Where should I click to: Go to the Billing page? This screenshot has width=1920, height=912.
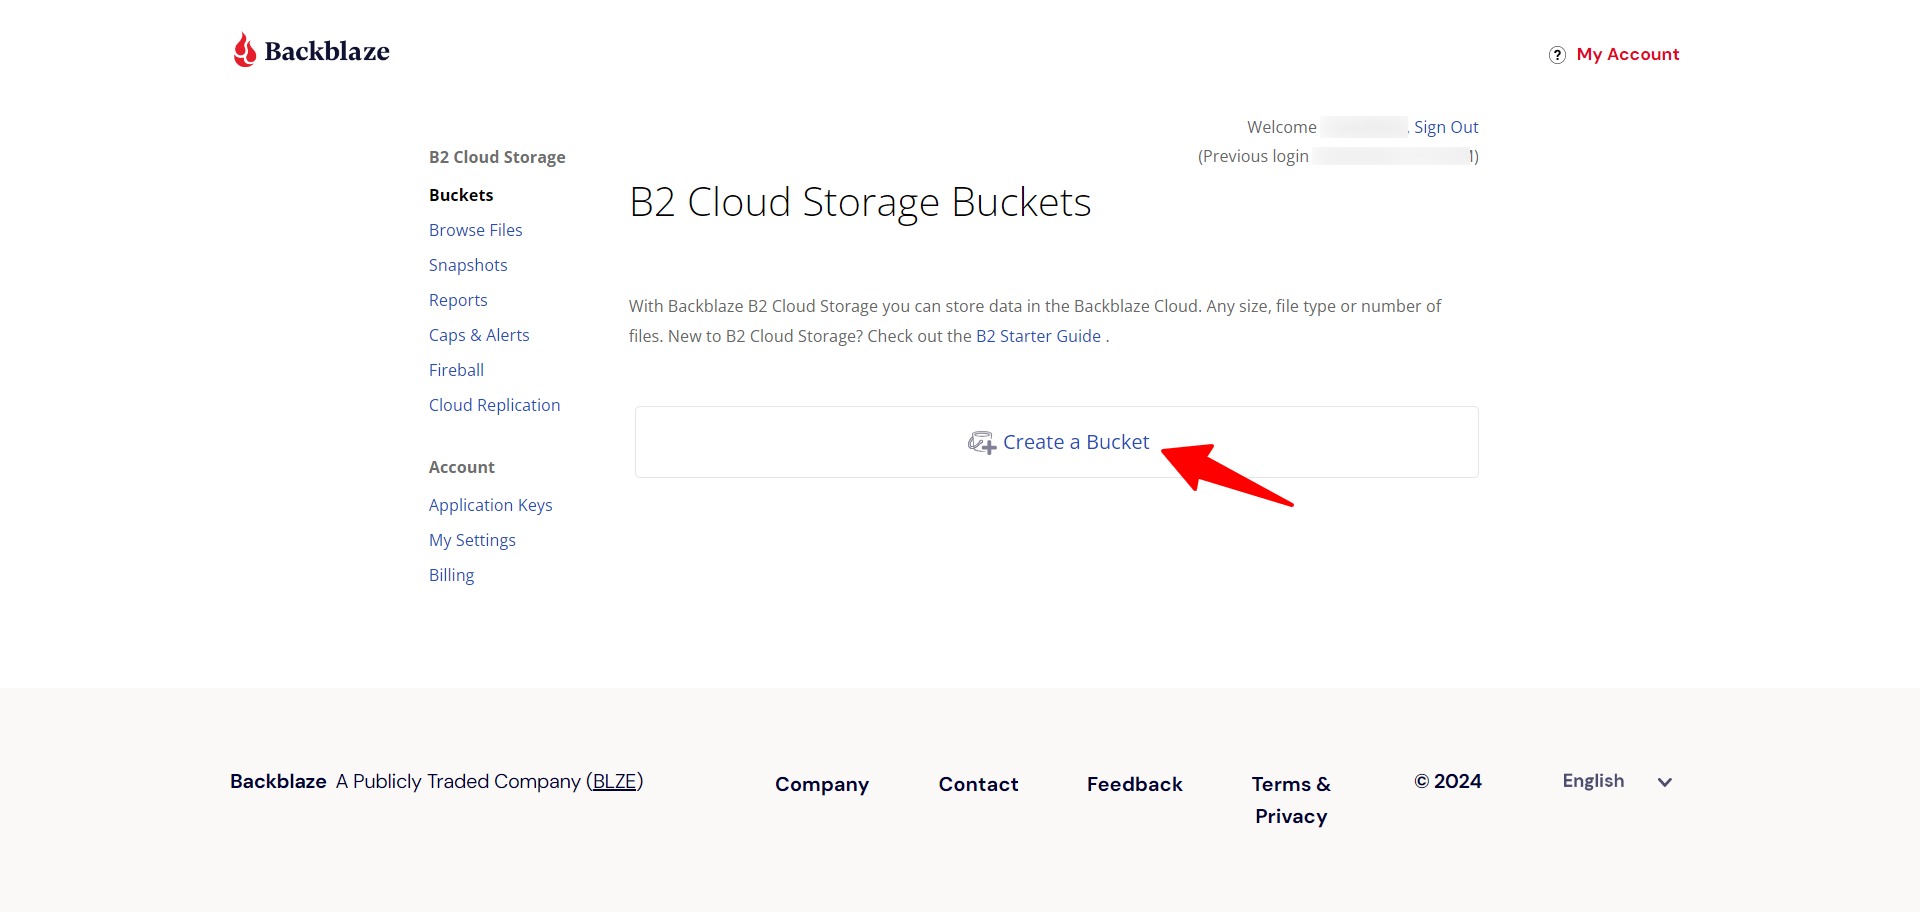pos(451,575)
